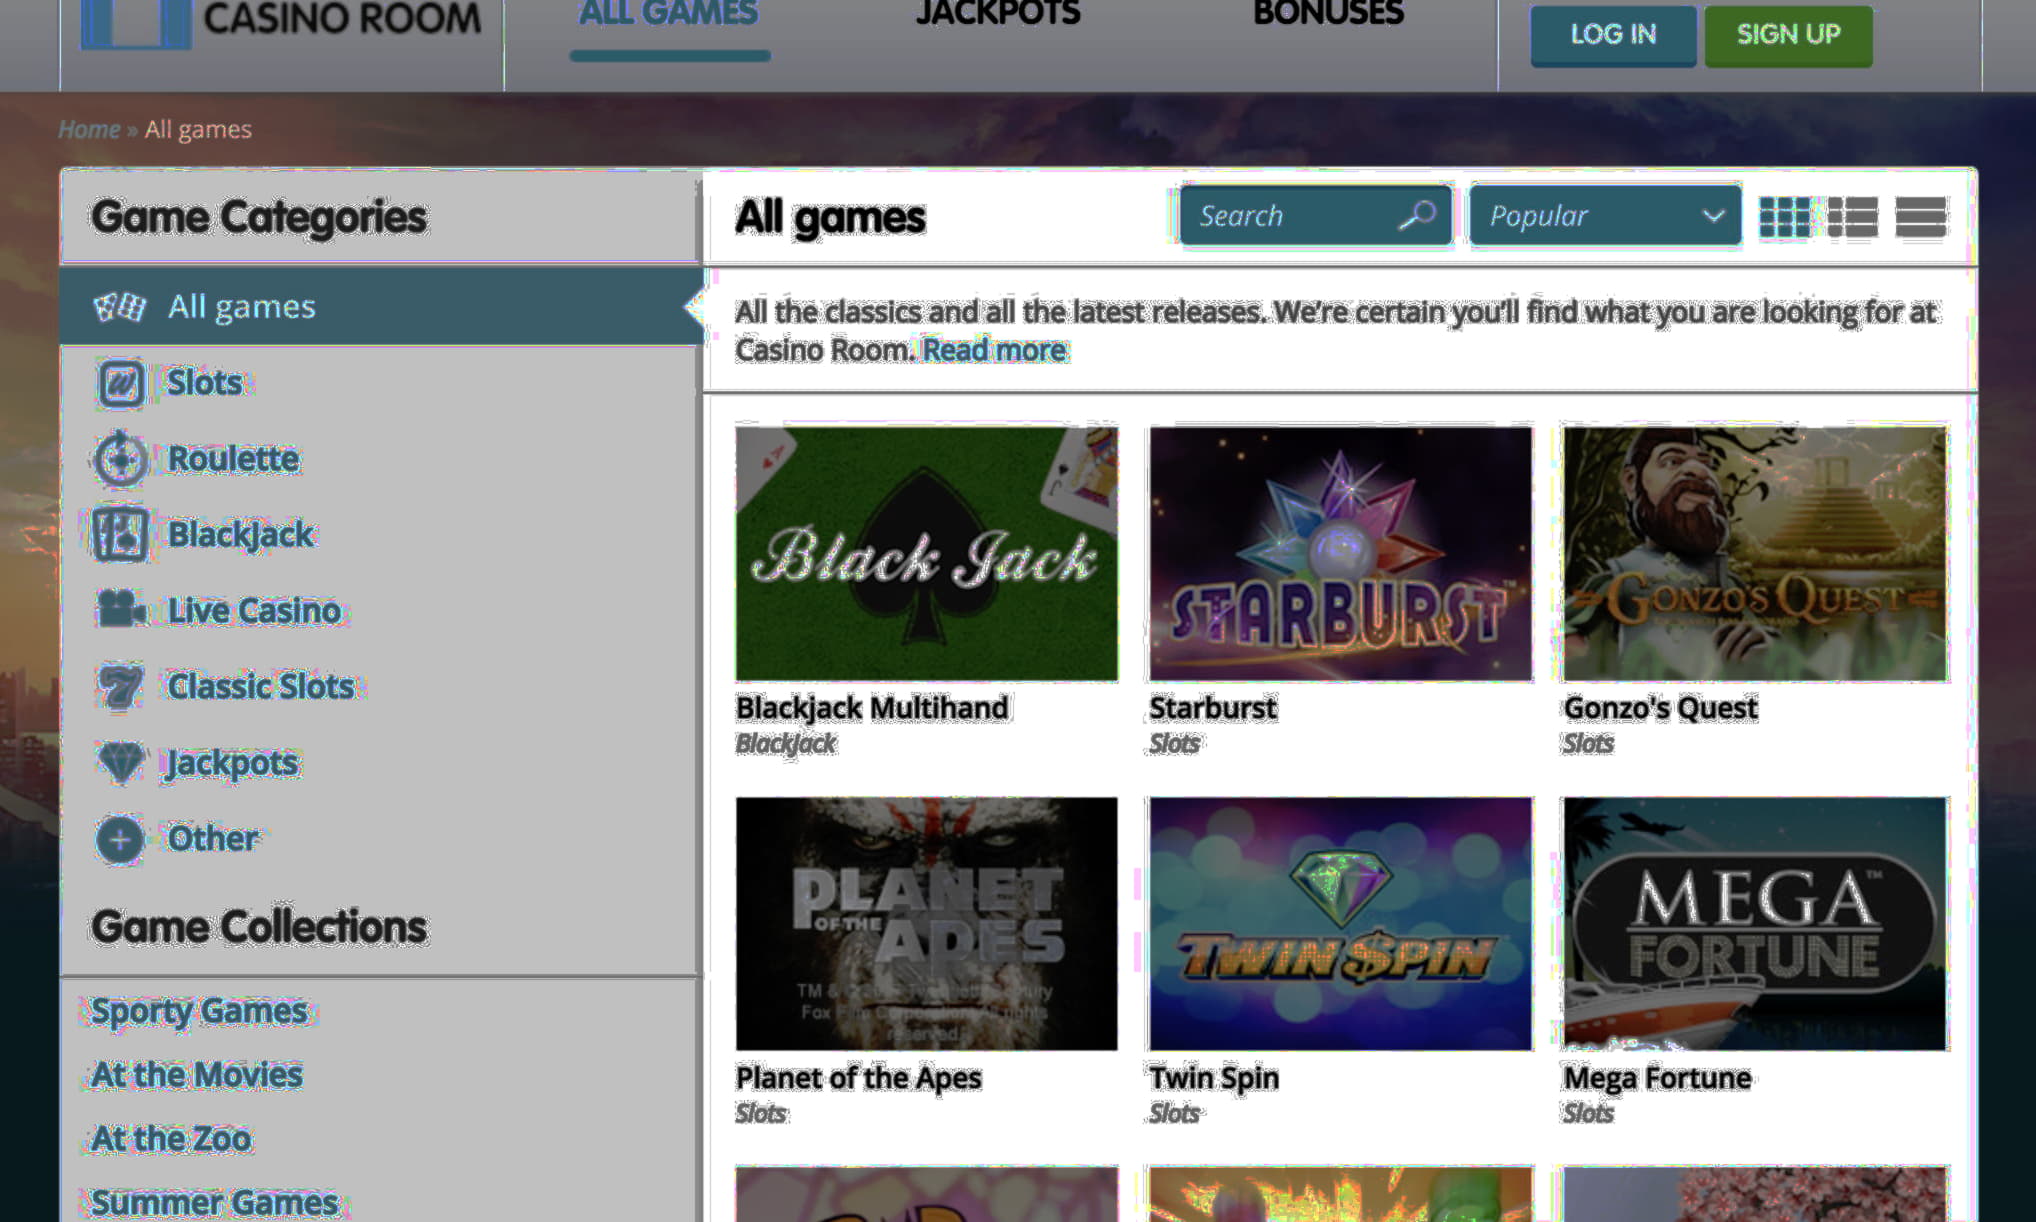Click the Live Casino camera icon
Image resolution: width=2036 pixels, height=1222 pixels.
(121, 609)
